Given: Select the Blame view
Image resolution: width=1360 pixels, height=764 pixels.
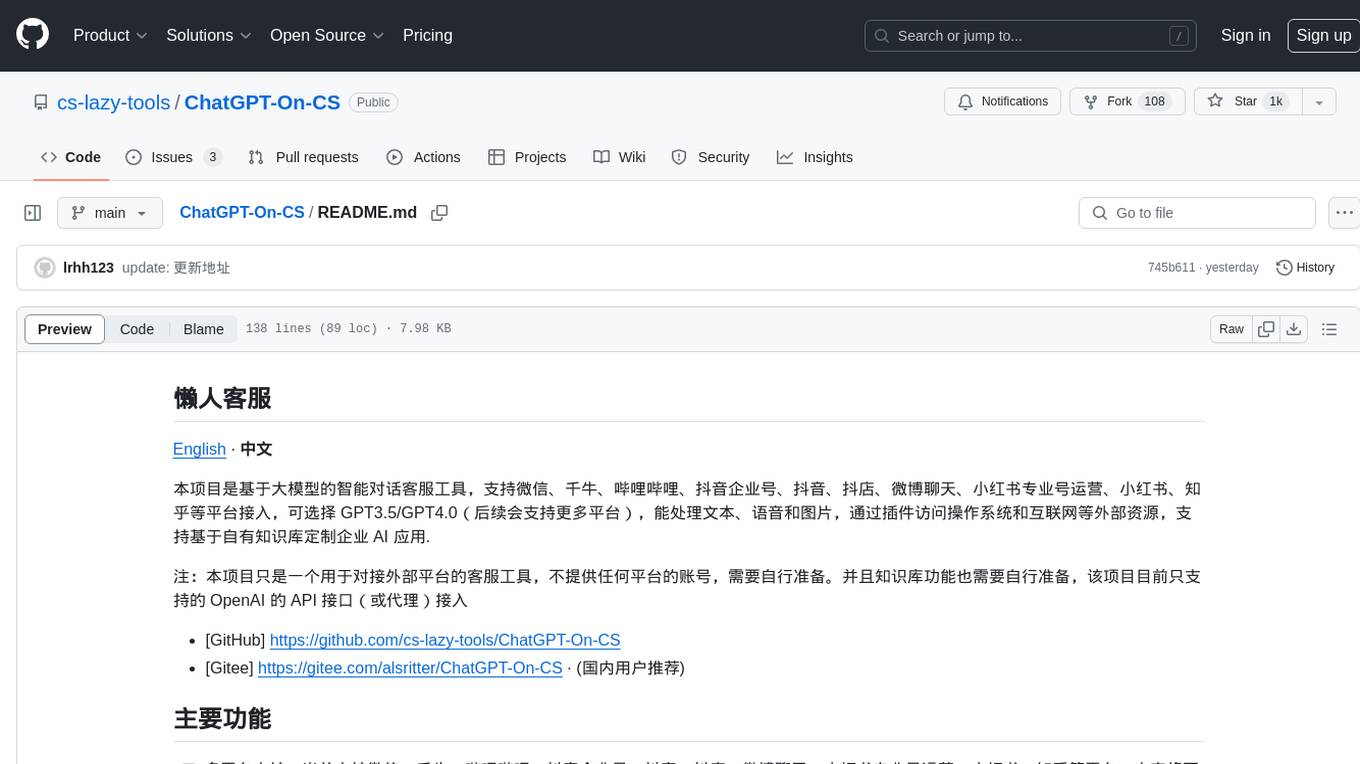Looking at the screenshot, I should click(203, 329).
